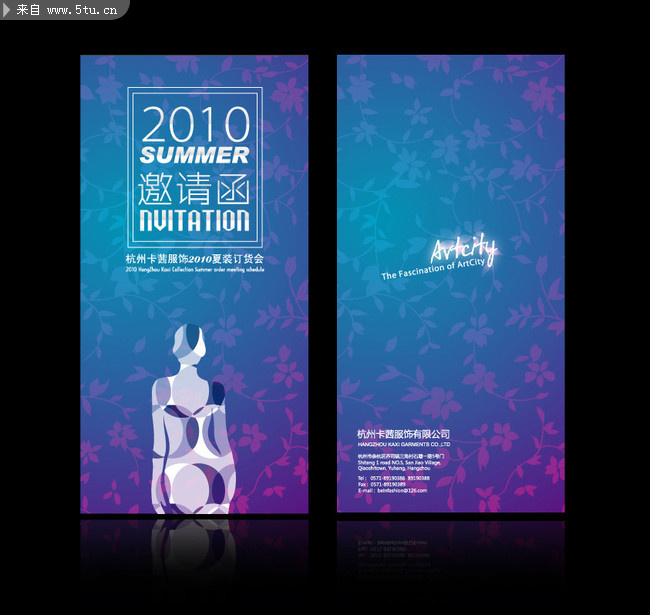Click the Tel phone number line

point(393,478)
